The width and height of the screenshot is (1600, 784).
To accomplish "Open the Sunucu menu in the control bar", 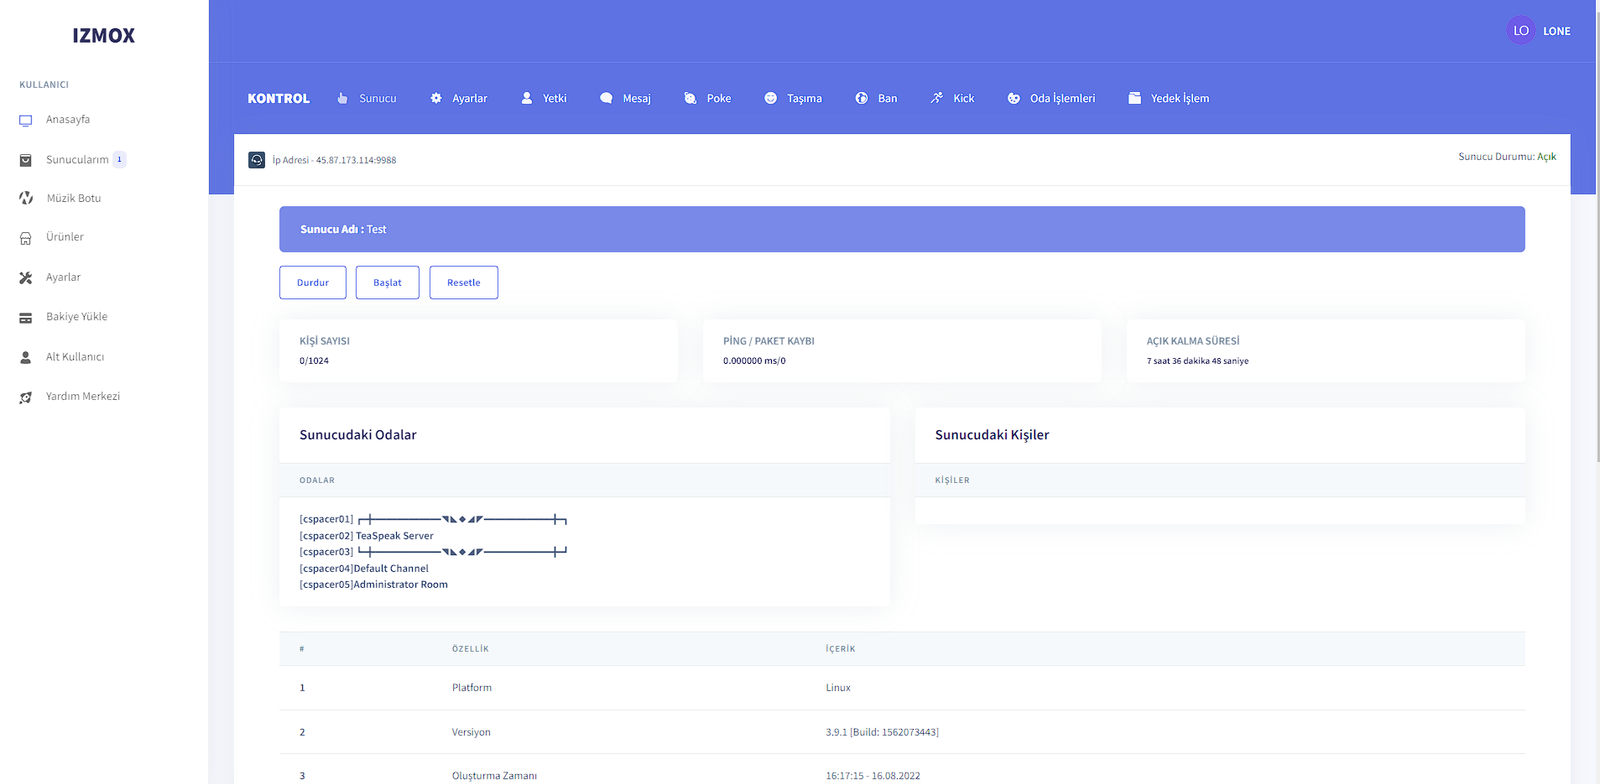I will point(367,98).
